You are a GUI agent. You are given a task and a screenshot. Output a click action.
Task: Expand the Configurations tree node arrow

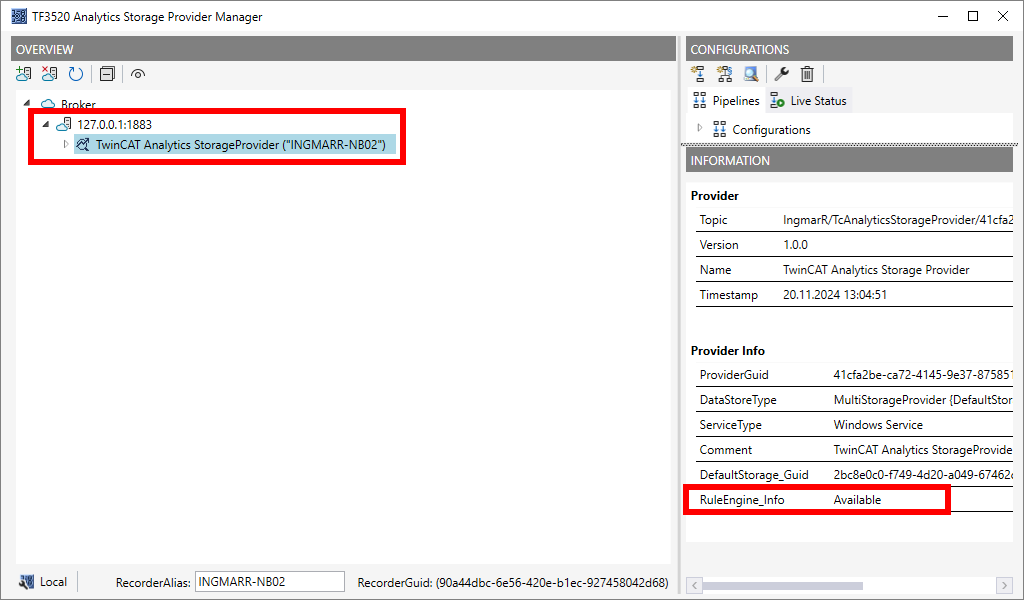(x=699, y=129)
